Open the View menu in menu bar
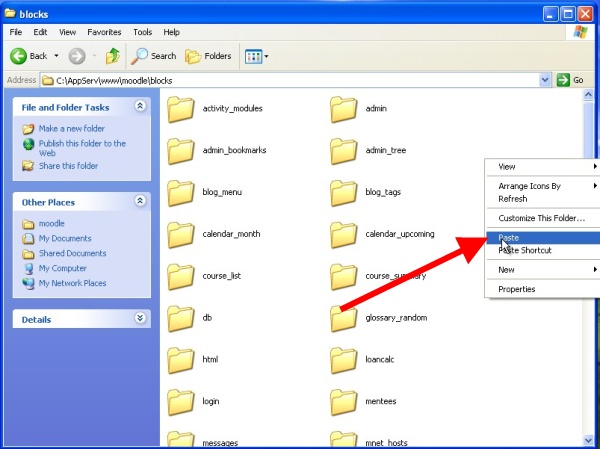Image resolution: width=600 pixels, height=449 pixels. tap(67, 32)
